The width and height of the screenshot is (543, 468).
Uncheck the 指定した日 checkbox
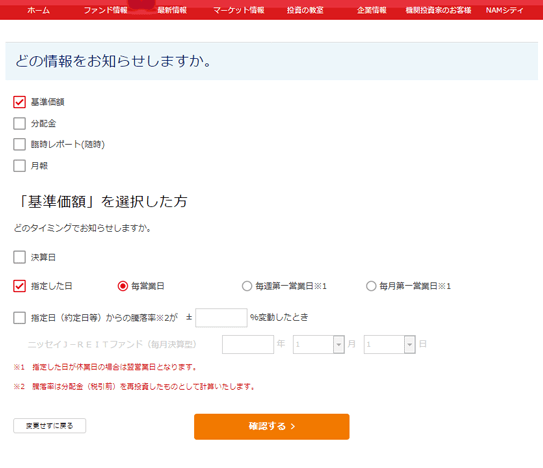pyautogui.click(x=19, y=286)
